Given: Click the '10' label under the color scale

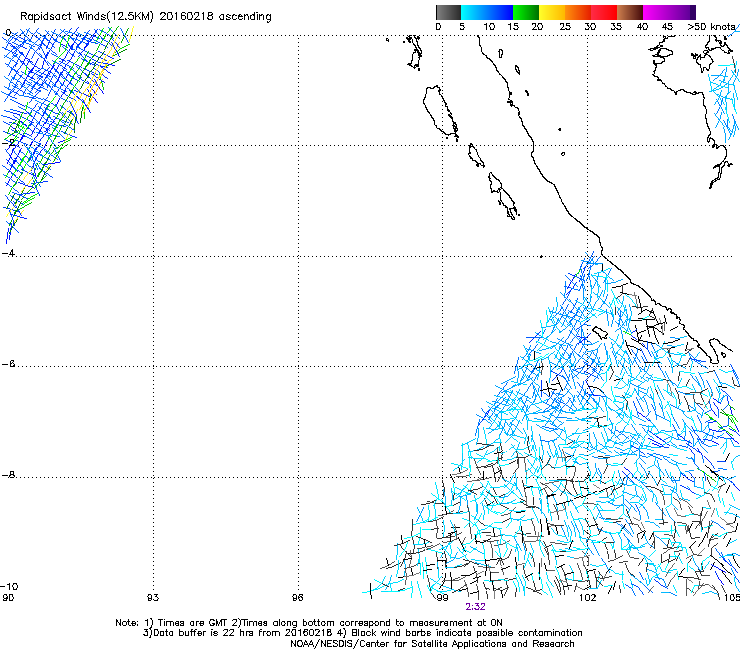Looking at the screenshot, I should [x=489, y=27].
